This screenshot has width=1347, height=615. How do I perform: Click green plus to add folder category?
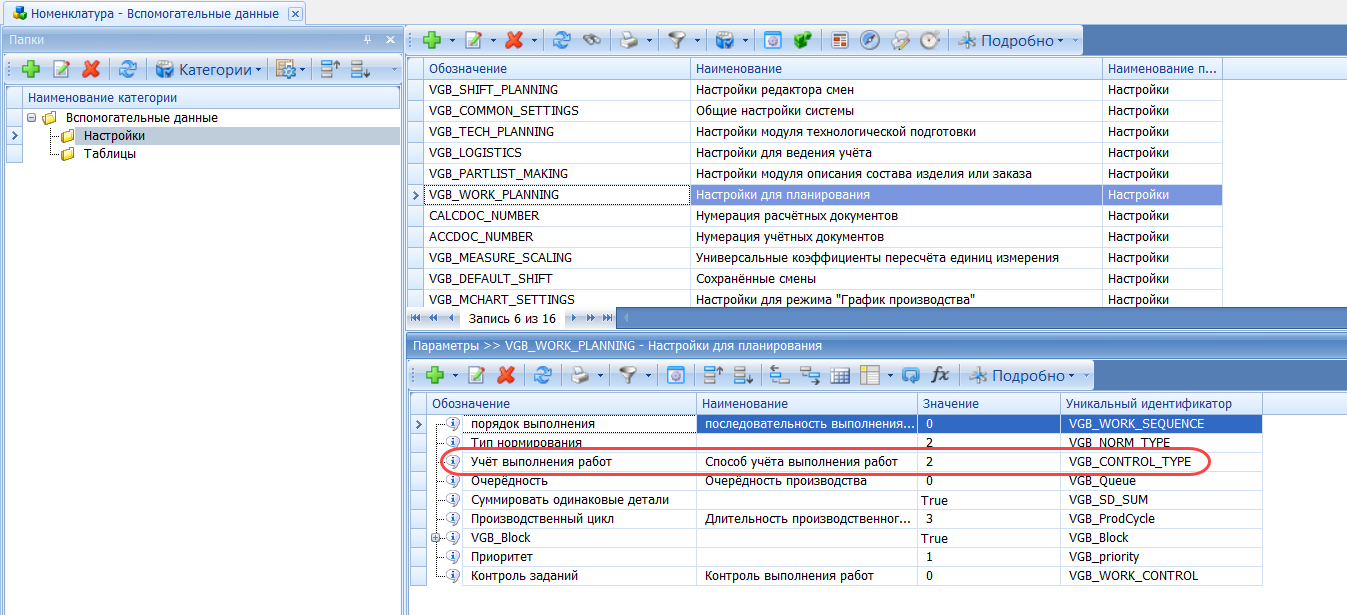[x=30, y=69]
